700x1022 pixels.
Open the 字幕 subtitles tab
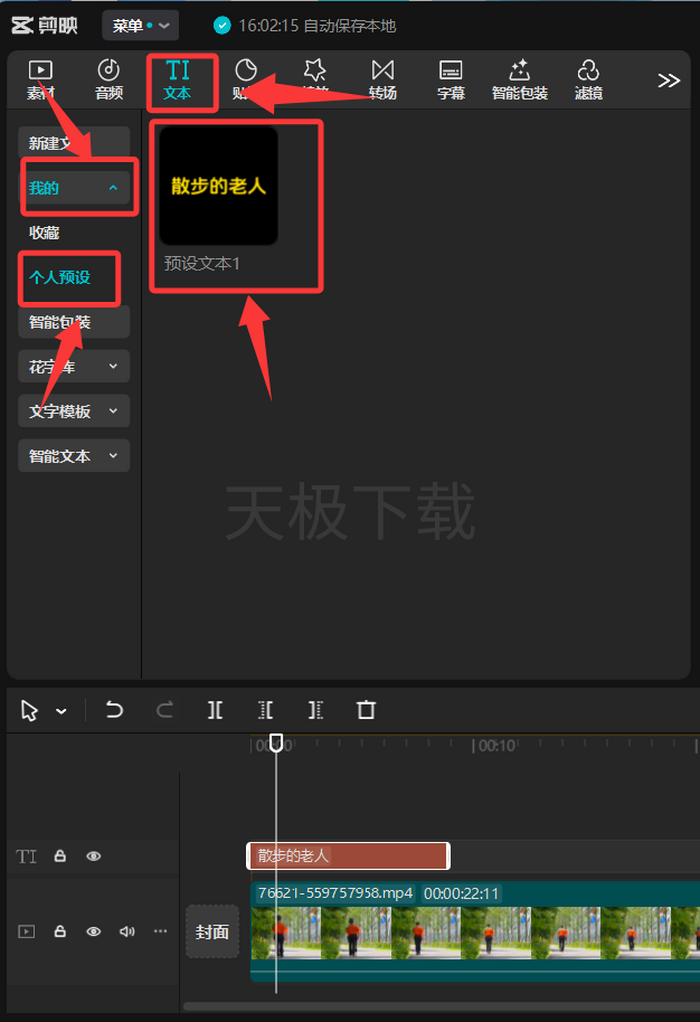click(x=451, y=80)
